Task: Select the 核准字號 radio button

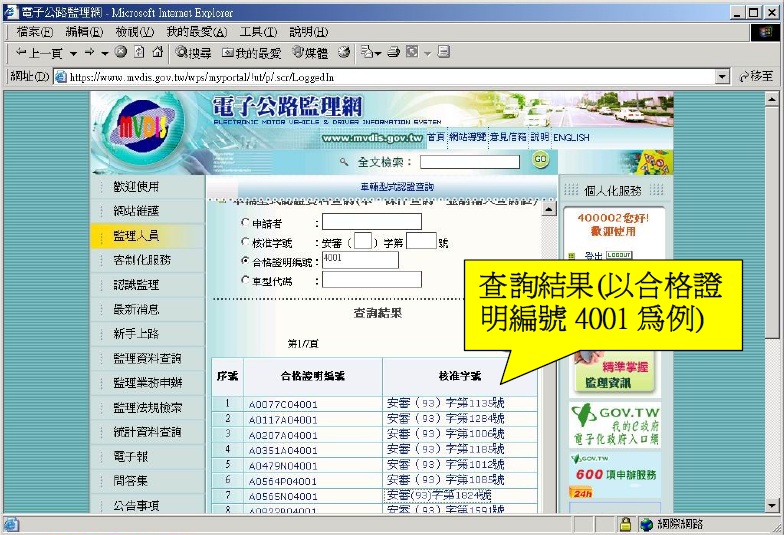Action: coord(246,242)
